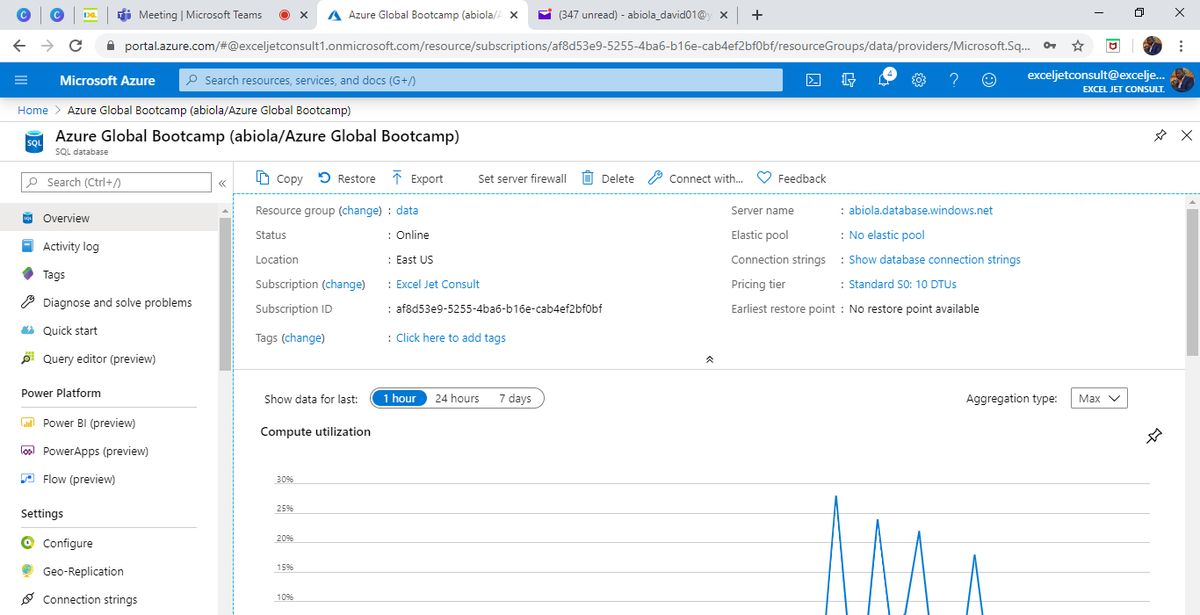Viewport: 1200px width, 615px height.
Task: Reload the page
Action: (75, 46)
